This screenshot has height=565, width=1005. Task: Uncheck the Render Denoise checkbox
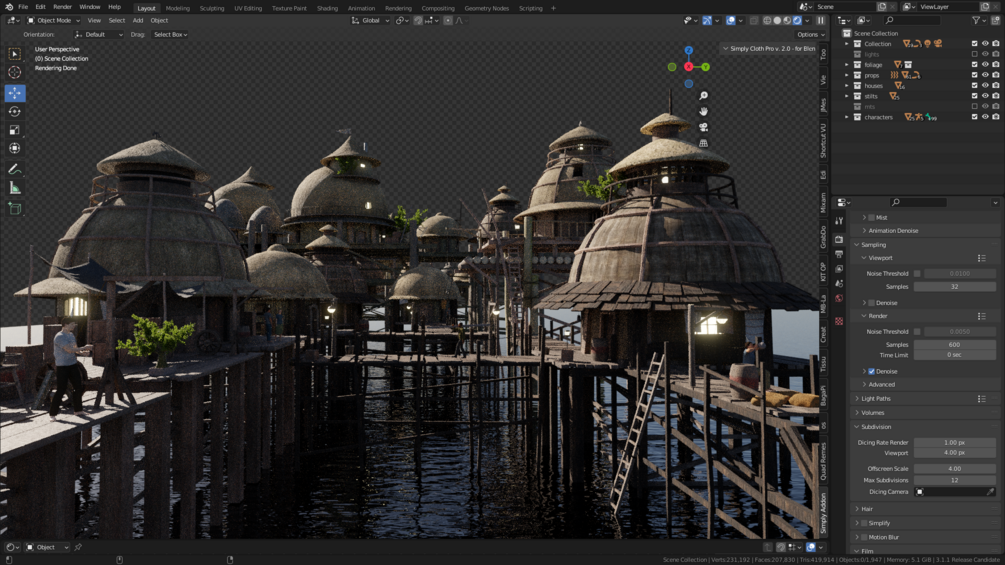[872, 372]
